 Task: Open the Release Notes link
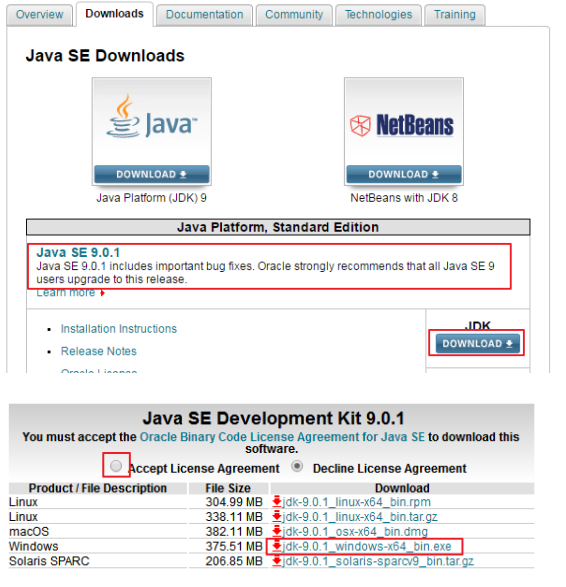pyautogui.click(x=98, y=351)
